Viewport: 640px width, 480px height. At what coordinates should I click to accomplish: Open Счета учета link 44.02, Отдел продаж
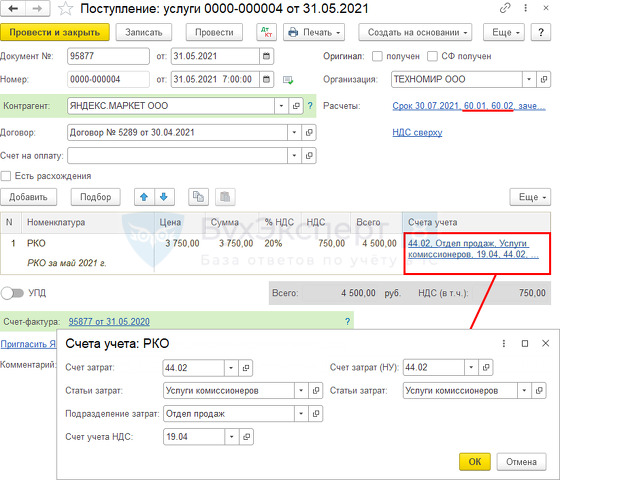coord(473,249)
